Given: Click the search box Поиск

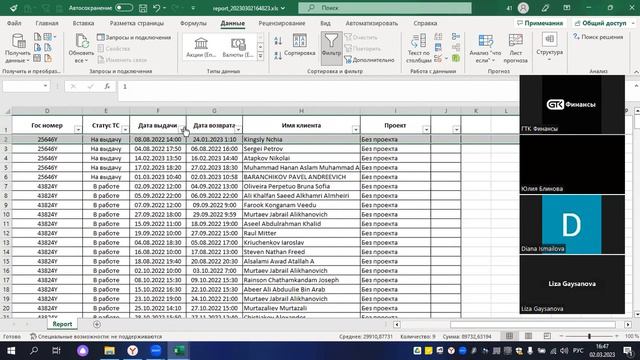Looking at the screenshot, I should (x=384, y=8).
